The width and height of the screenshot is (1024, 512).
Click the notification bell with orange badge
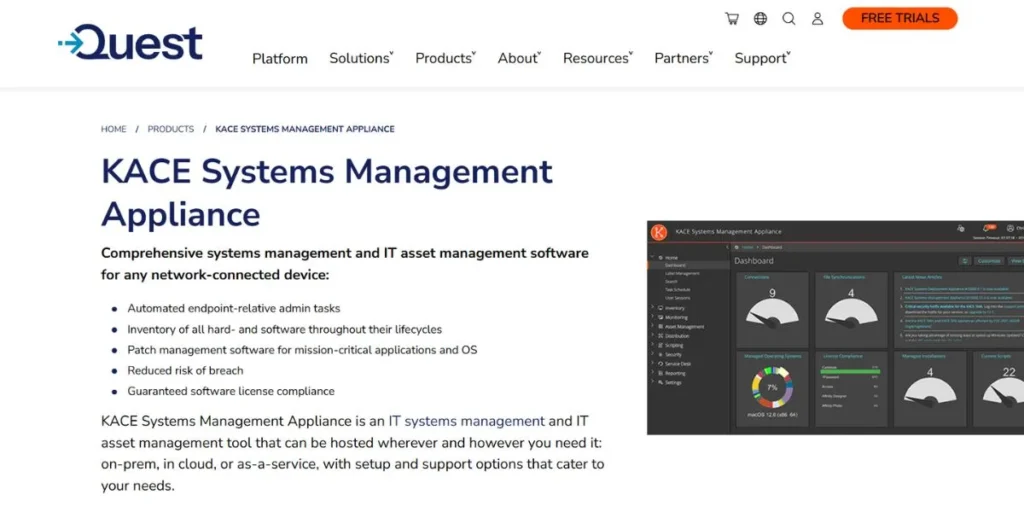coord(989,228)
